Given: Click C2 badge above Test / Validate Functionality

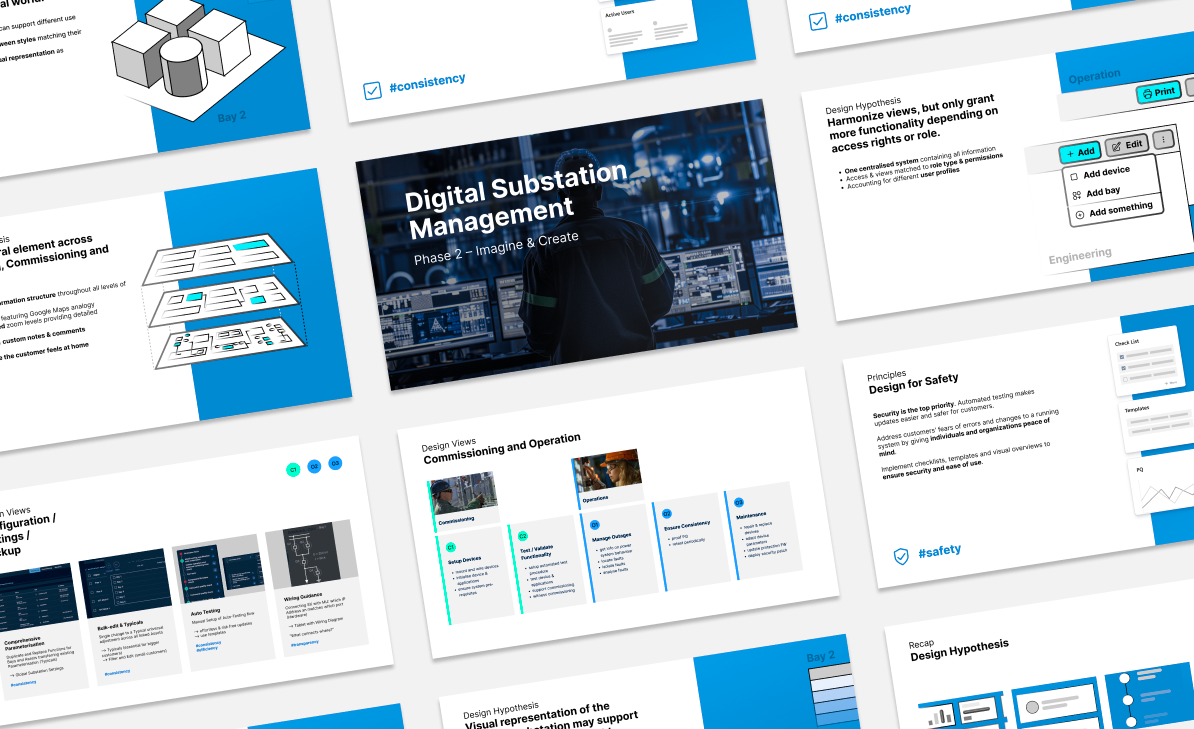Looking at the screenshot, I should [522, 536].
